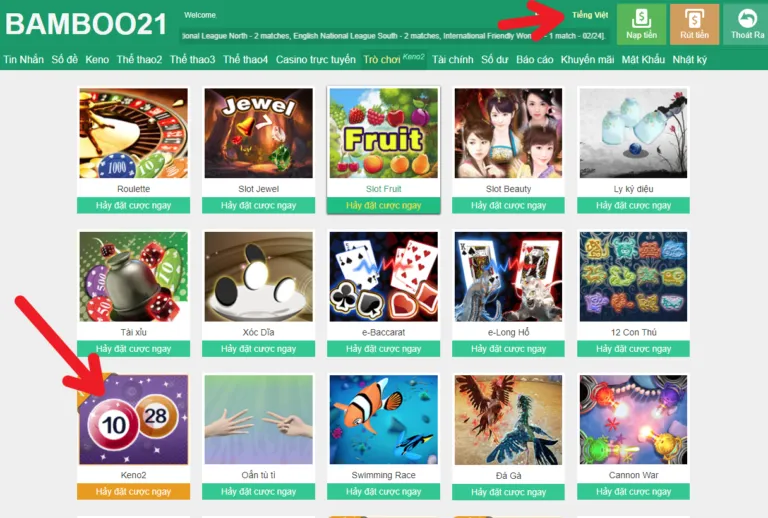Click bet now button under Slot Fruit
768x518 pixels.
point(384,206)
